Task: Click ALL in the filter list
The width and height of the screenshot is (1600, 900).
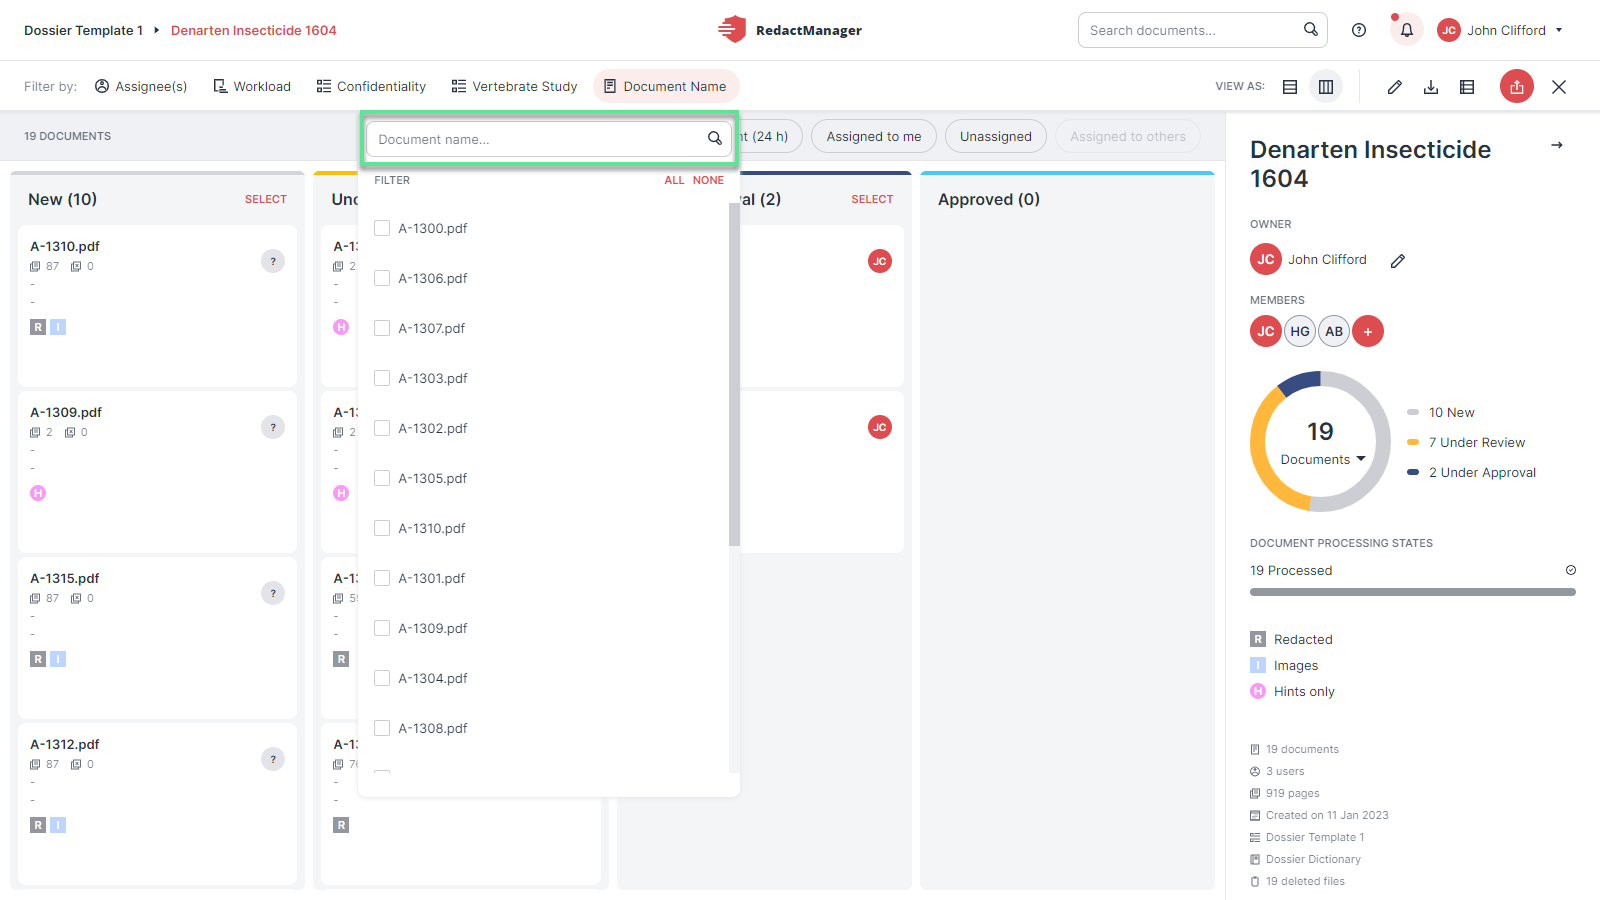Action: click(674, 180)
